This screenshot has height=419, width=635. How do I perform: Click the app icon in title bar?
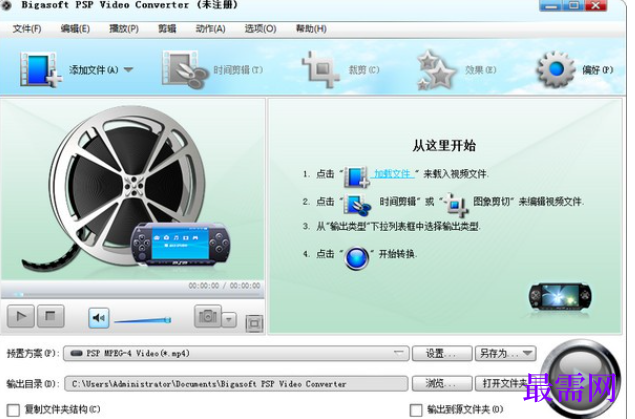tap(6, 5)
